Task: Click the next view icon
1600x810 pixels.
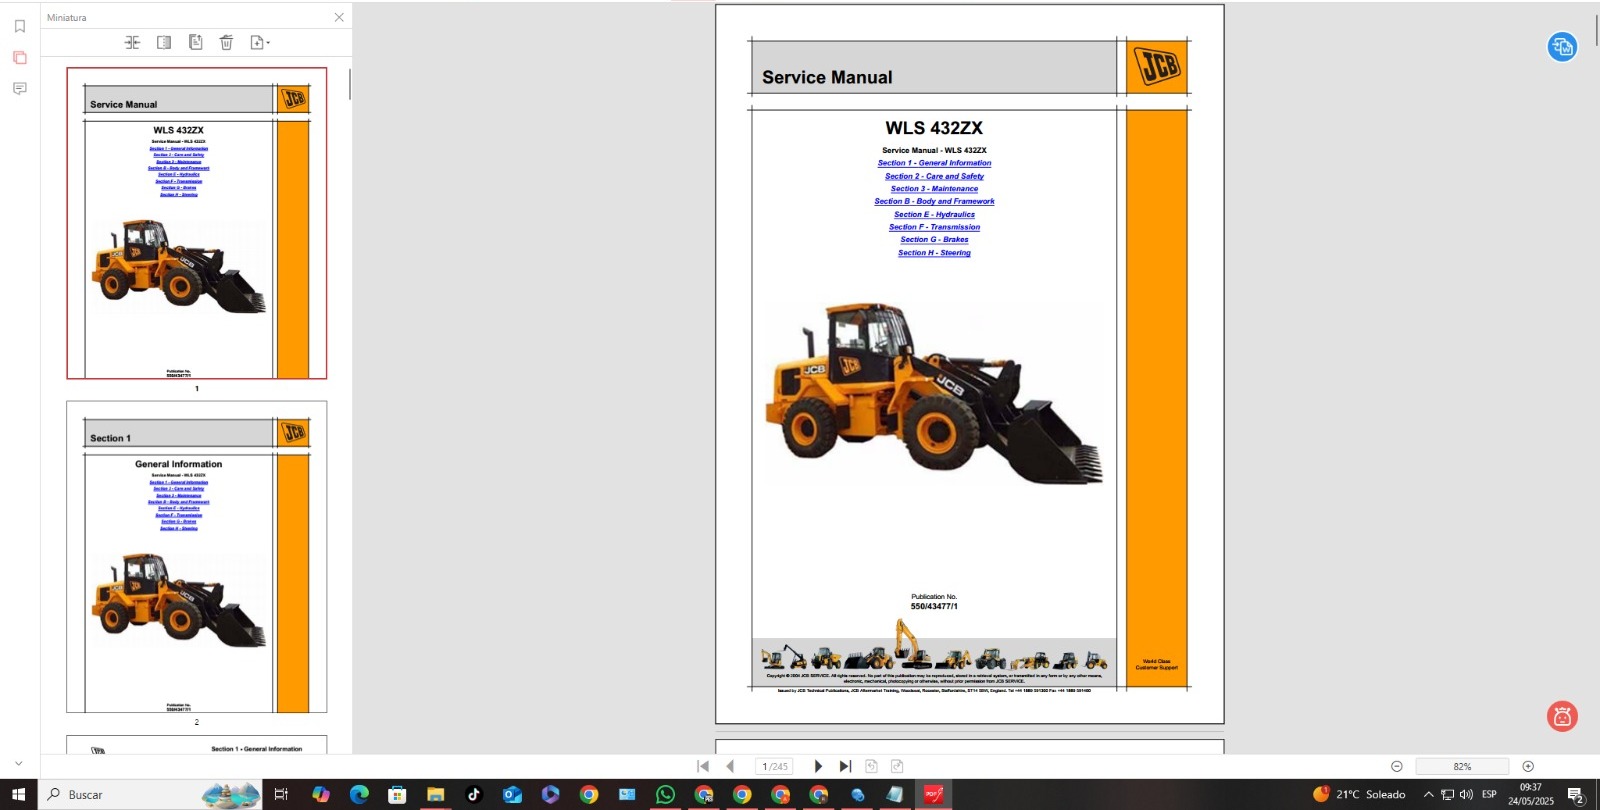Action: coord(897,766)
